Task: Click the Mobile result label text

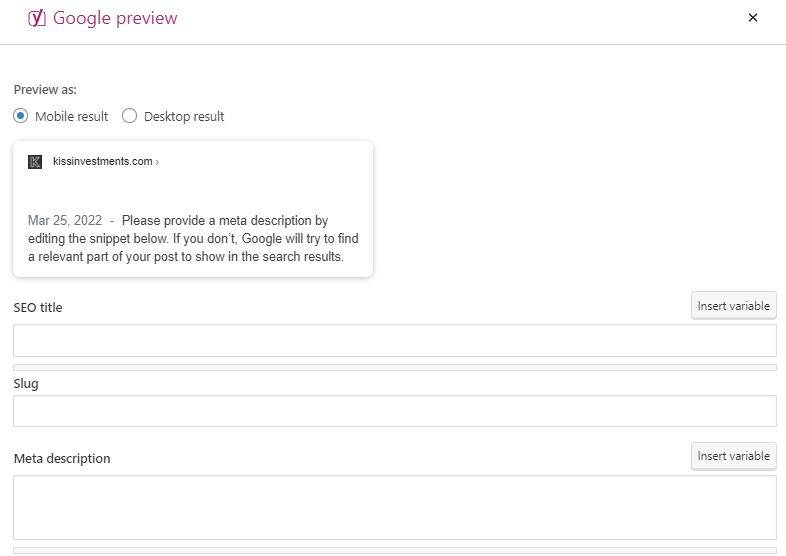Action: [x=71, y=116]
